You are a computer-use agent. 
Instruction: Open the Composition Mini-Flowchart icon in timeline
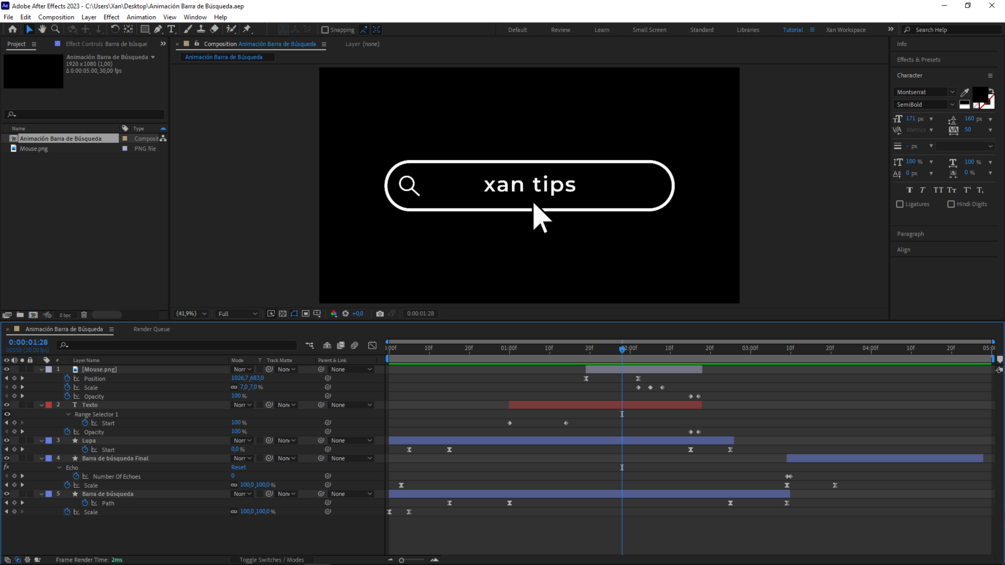tap(310, 345)
